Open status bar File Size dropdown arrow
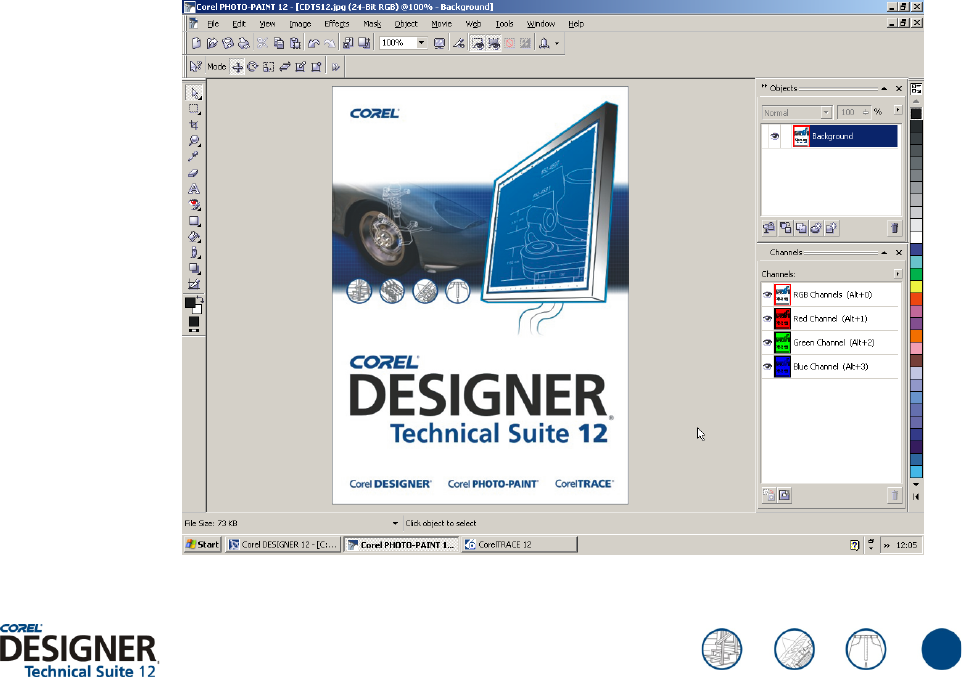Screen dimensions: 962x677 pos(395,523)
